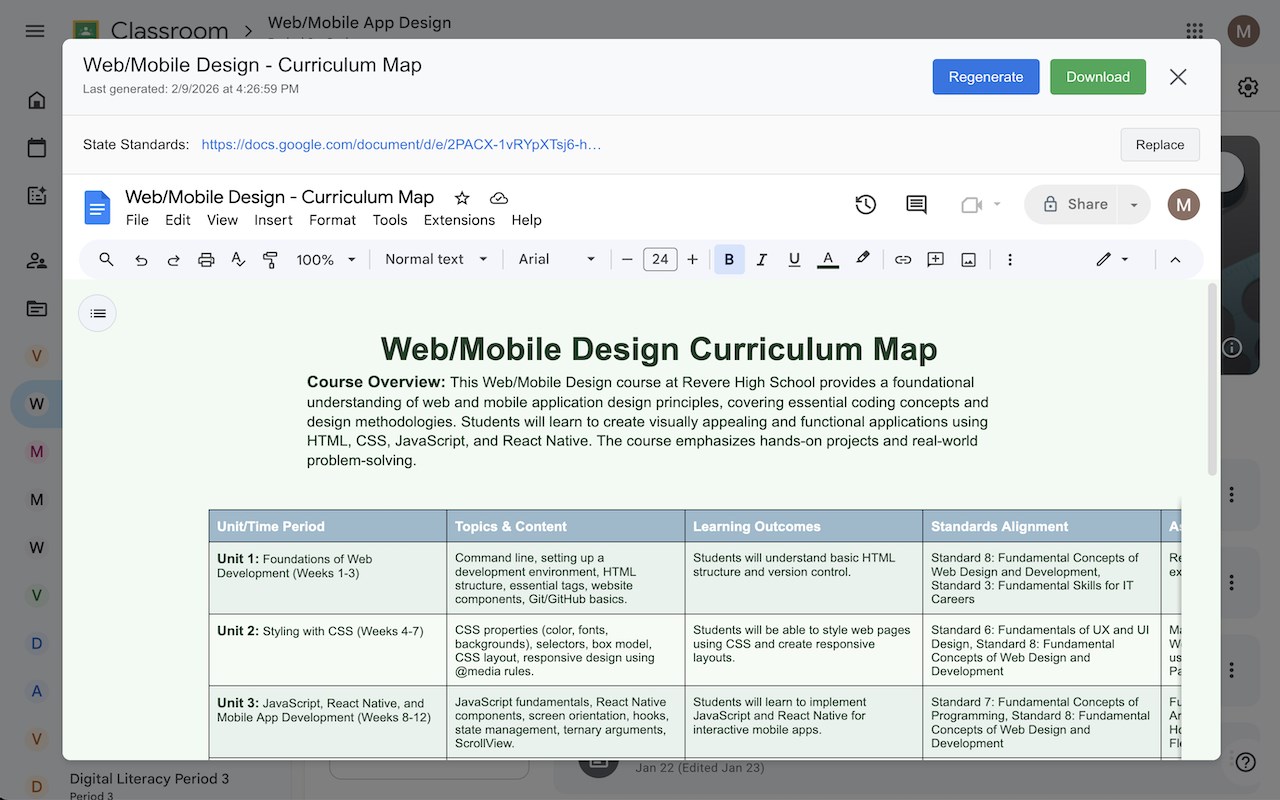Open the Edit menu
The image size is (1280, 800).
[x=178, y=220]
